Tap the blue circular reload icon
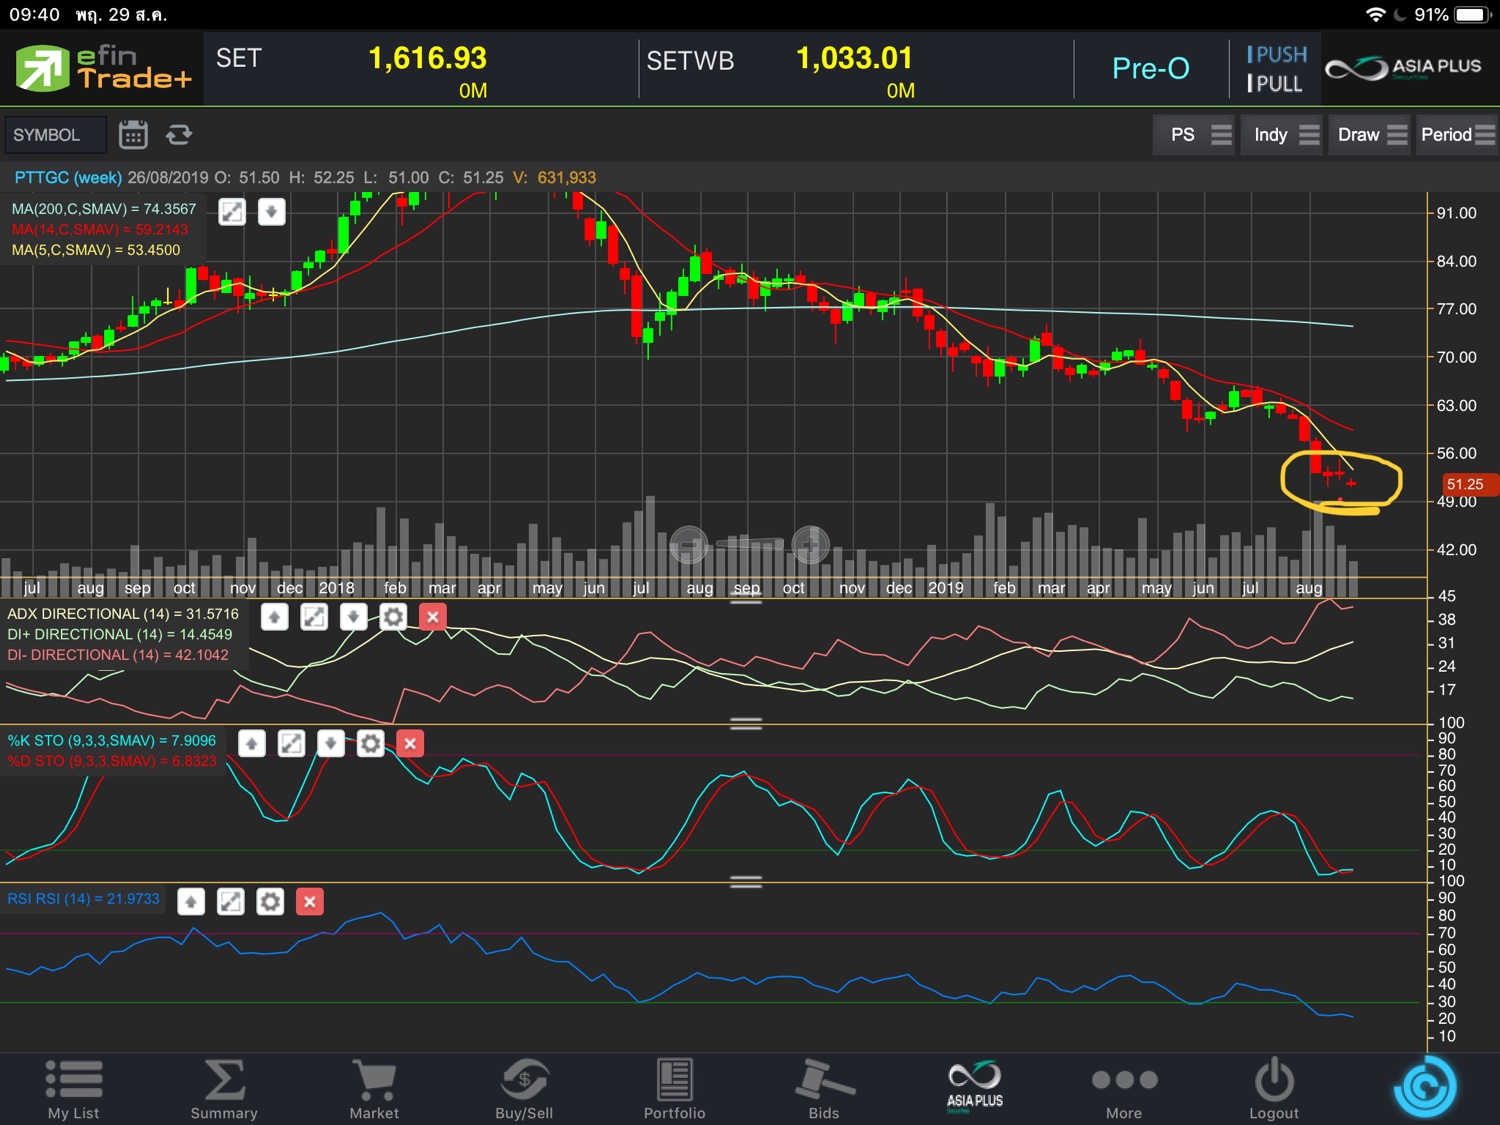 [x=1425, y=1087]
